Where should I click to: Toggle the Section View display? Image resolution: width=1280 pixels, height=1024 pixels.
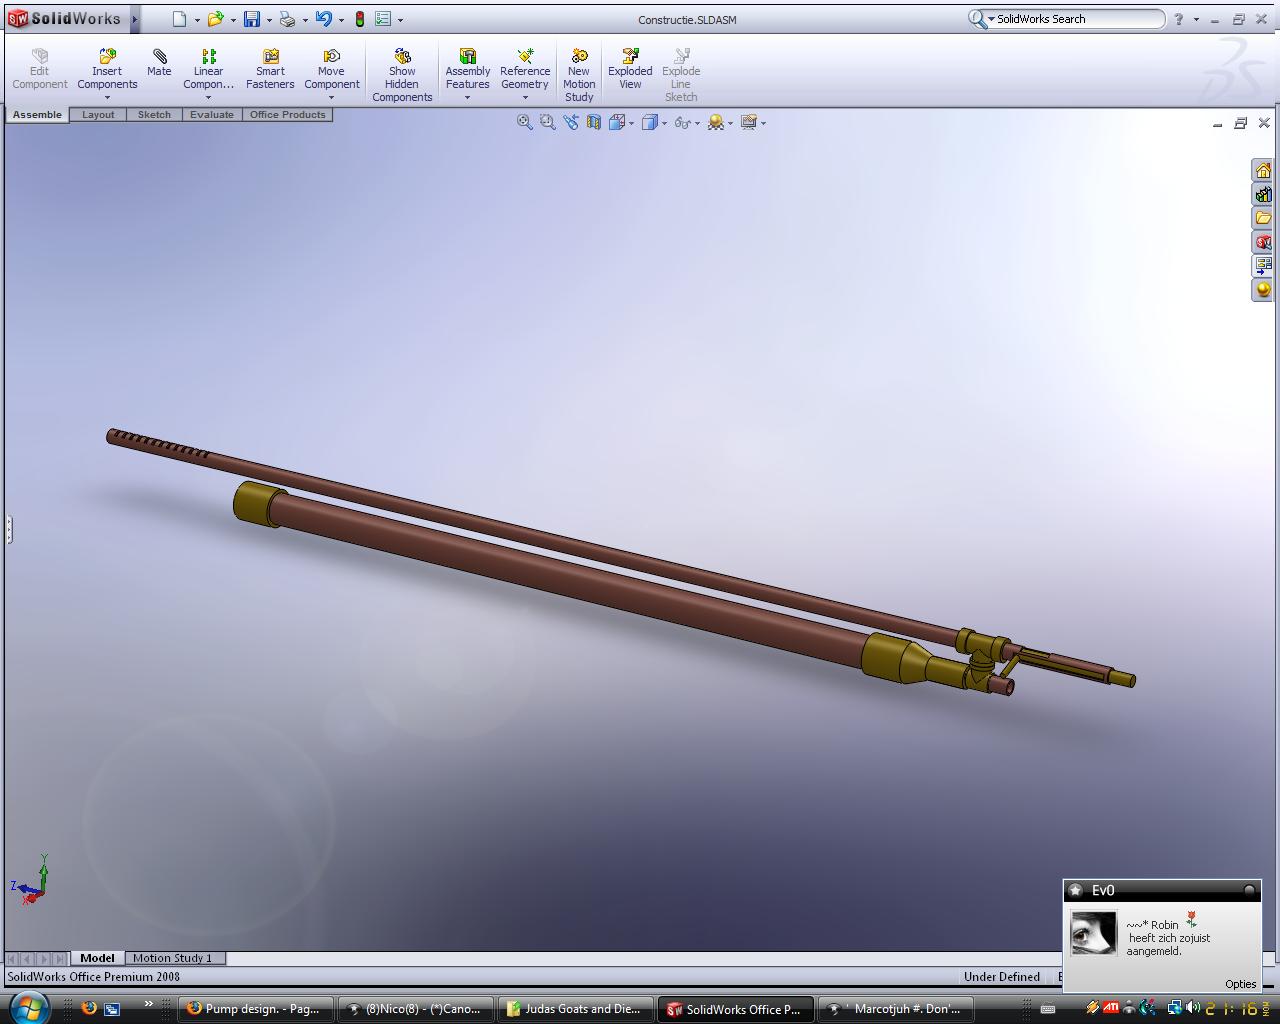click(594, 122)
